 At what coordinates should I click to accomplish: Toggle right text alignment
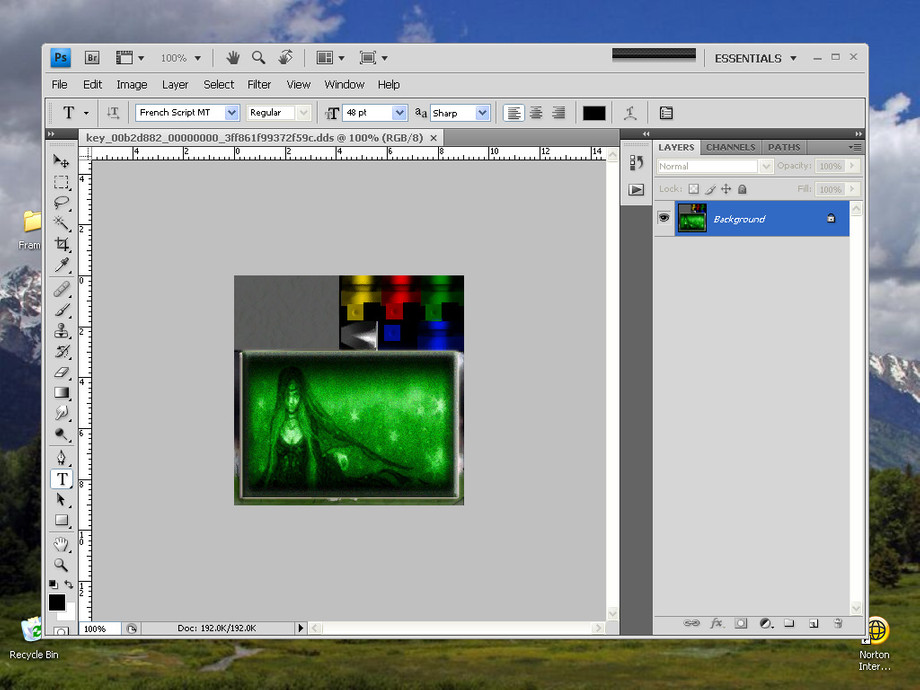pyautogui.click(x=558, y=113)
